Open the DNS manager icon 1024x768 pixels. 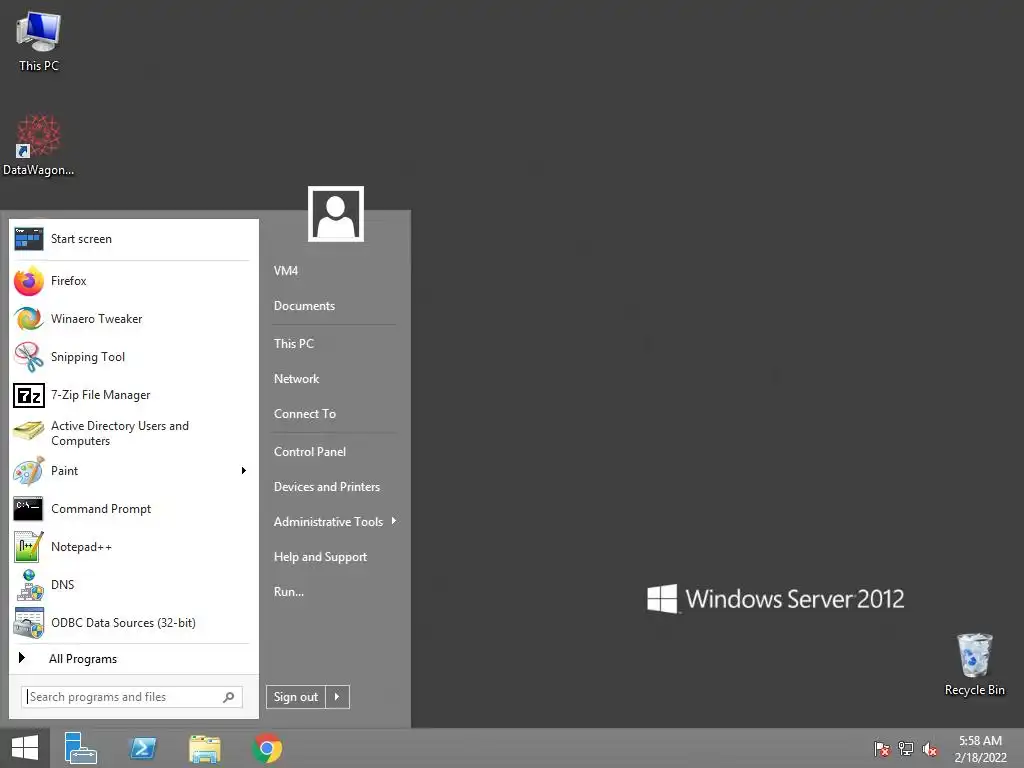(x=28, y=584)
